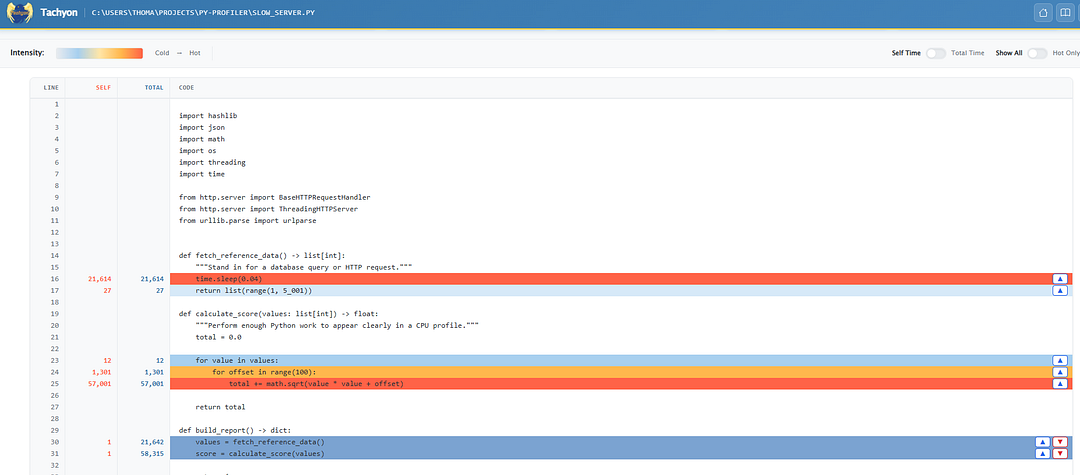
Task: Click line number 32 in gutter
Action: (x=55, y=465)
